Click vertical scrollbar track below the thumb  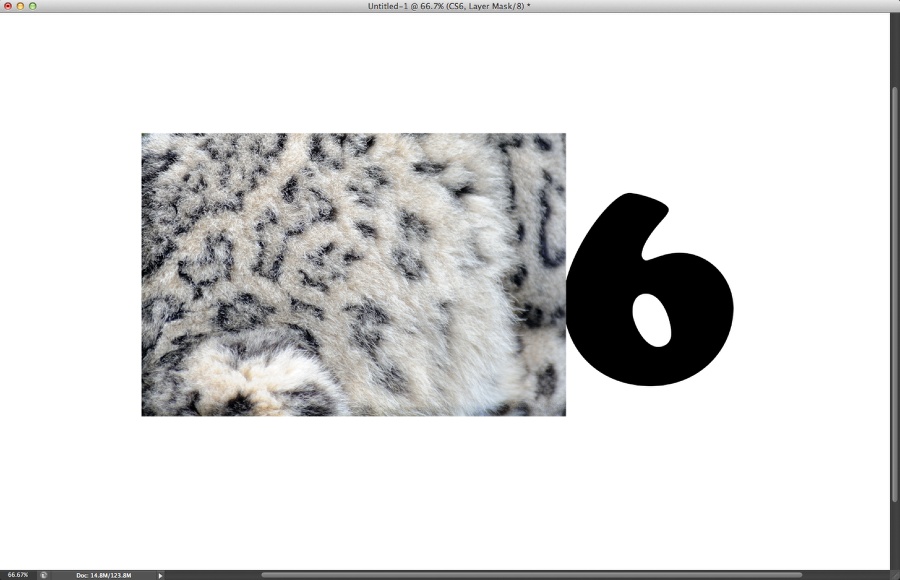(x=894, y=535)
